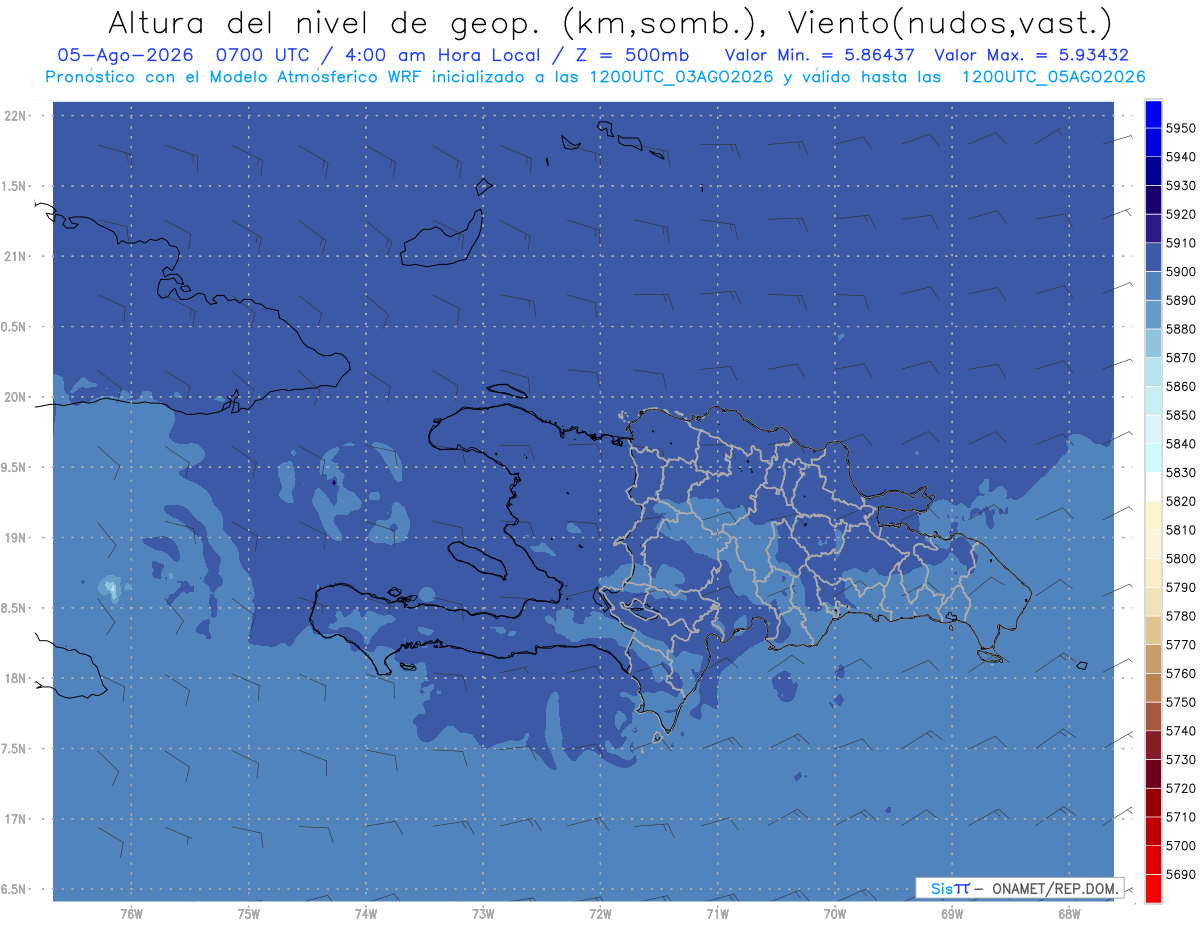The image size is (1200, 927).
Task: Click the '17N' latitude axis label
Action: (15, 819)
